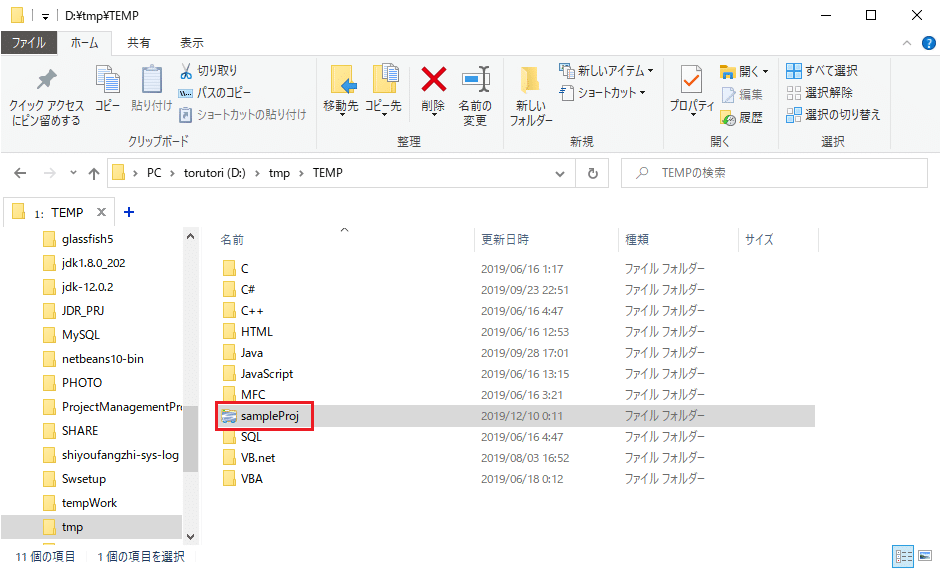
Task: Add a new tab with plus button
Action: click(x=128, y=212)
